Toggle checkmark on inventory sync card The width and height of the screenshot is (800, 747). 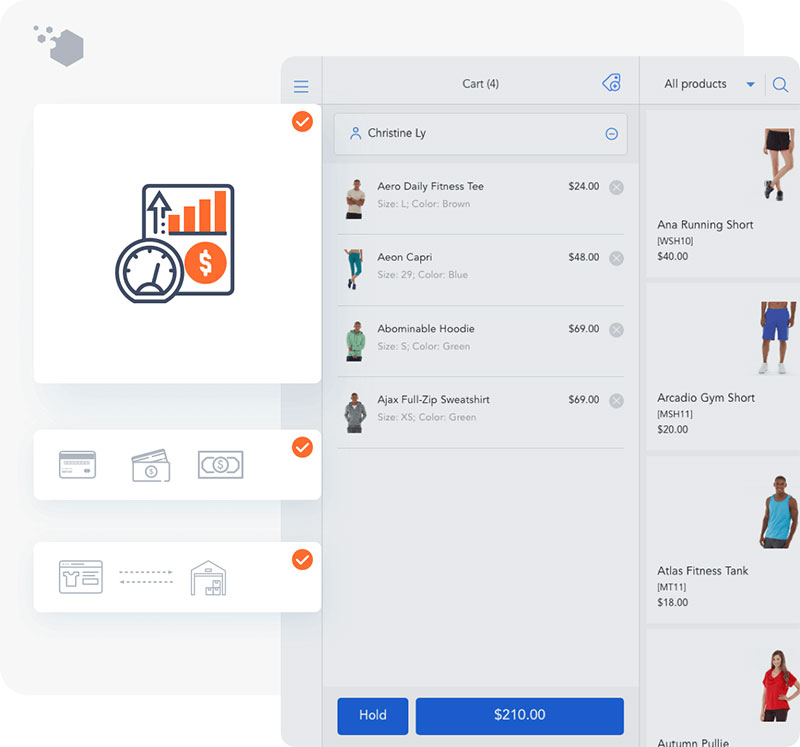302,560
